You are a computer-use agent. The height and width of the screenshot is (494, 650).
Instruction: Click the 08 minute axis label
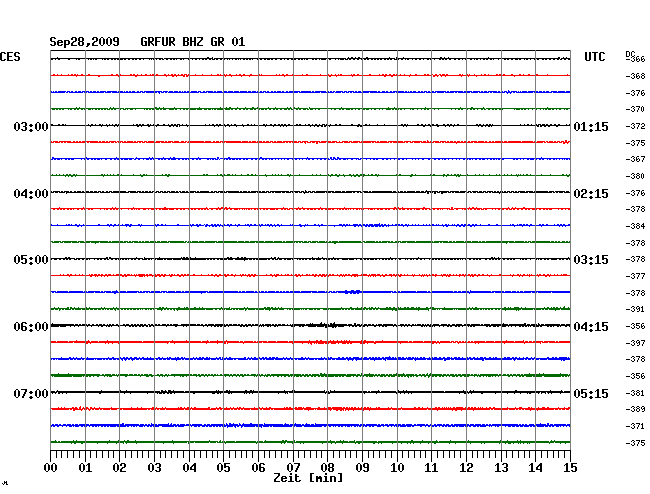pos(327,468)
